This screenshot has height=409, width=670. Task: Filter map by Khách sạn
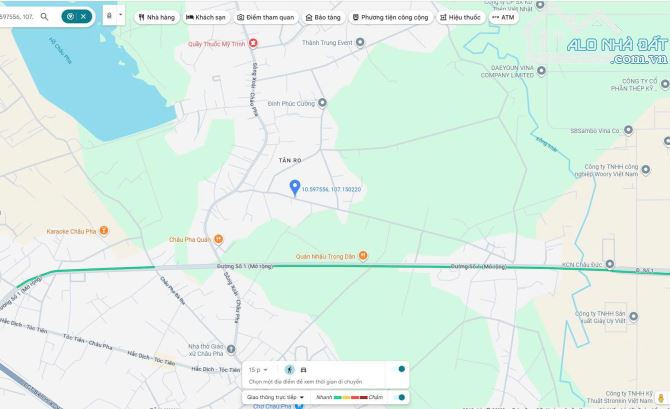[x=206, y=17]
